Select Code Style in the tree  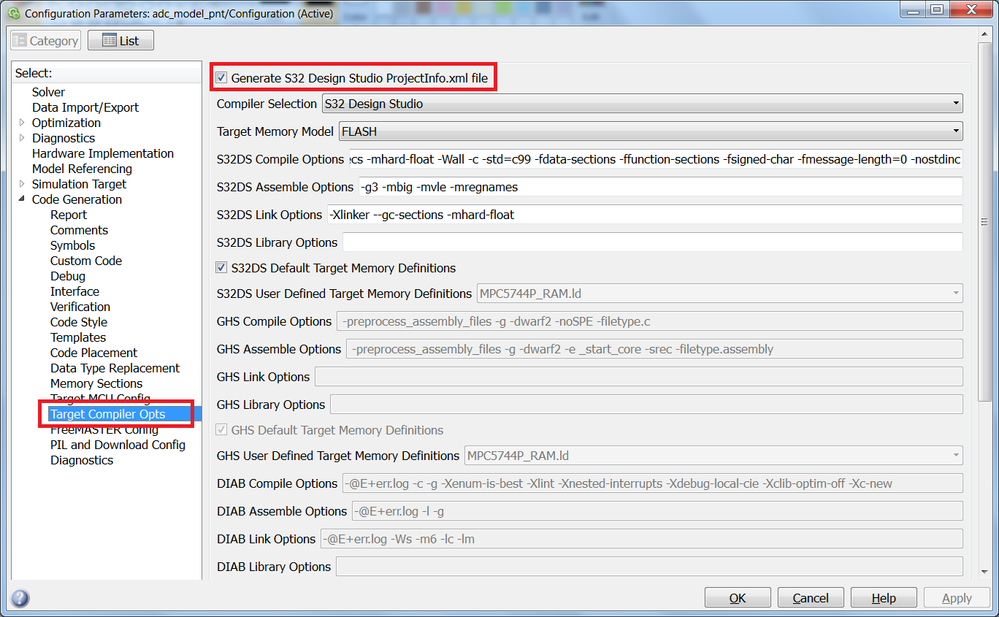(78, 322)
